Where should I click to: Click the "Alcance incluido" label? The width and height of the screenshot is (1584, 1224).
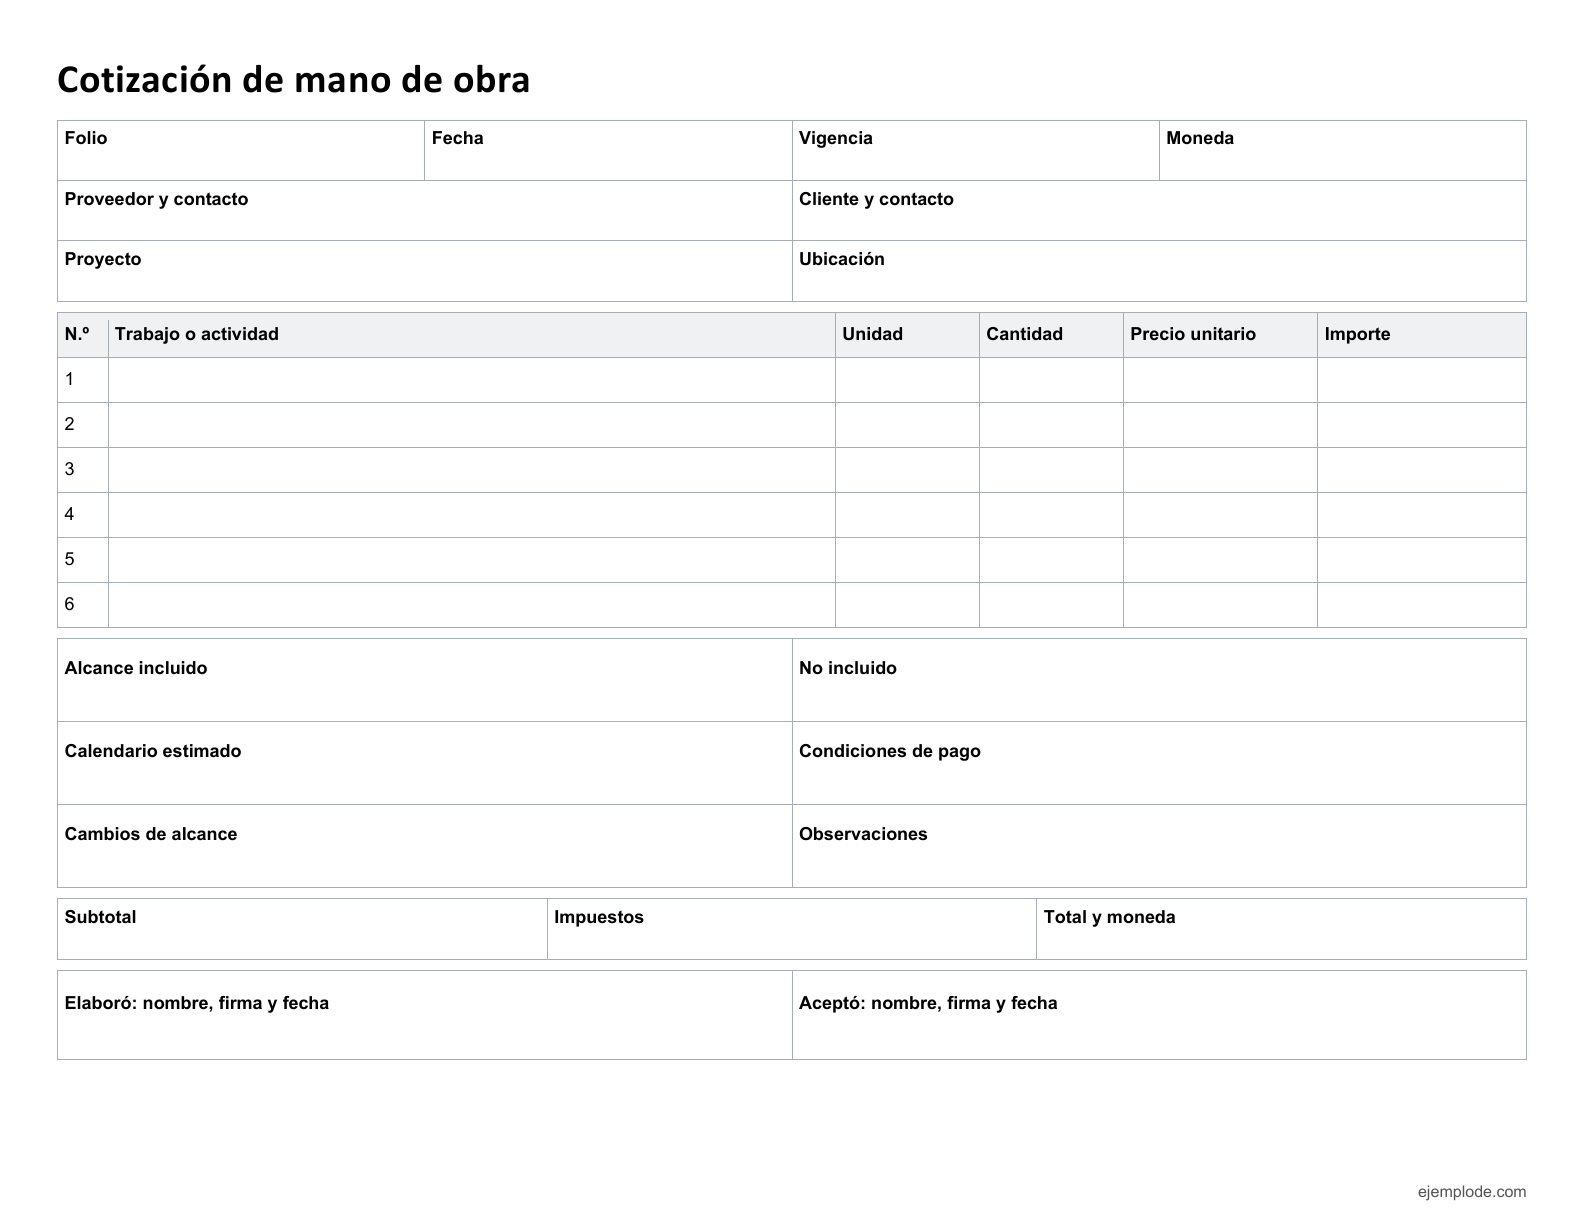point(136,668)
